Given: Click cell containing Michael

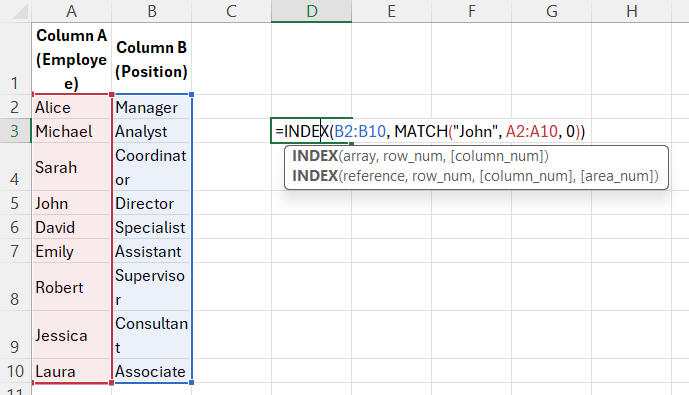Looking at the screenshot, I should (x=72, y=131).
